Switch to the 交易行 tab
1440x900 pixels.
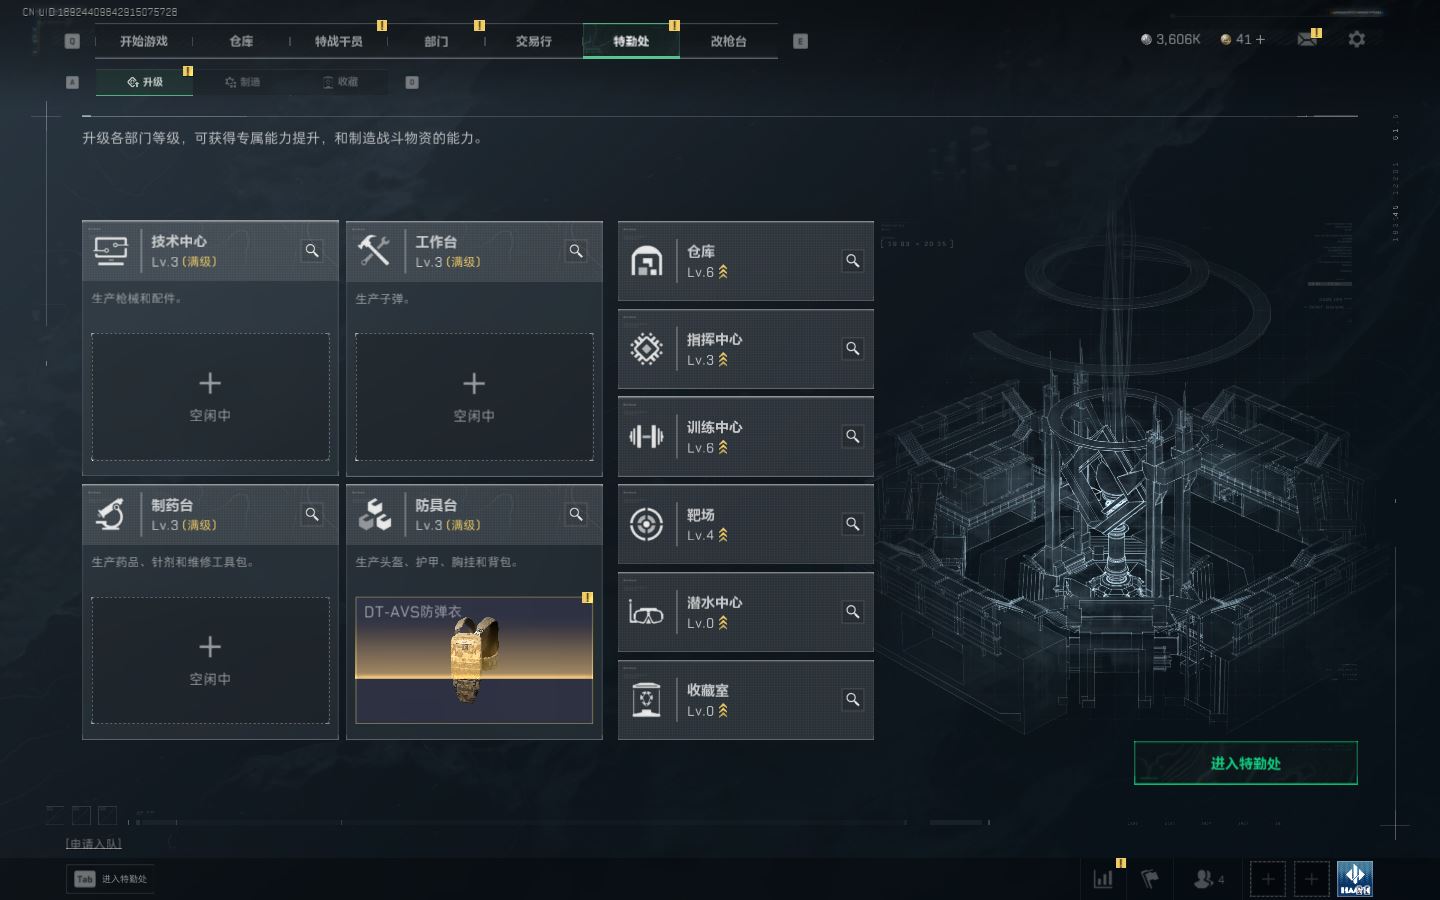[x=533, y=41]
